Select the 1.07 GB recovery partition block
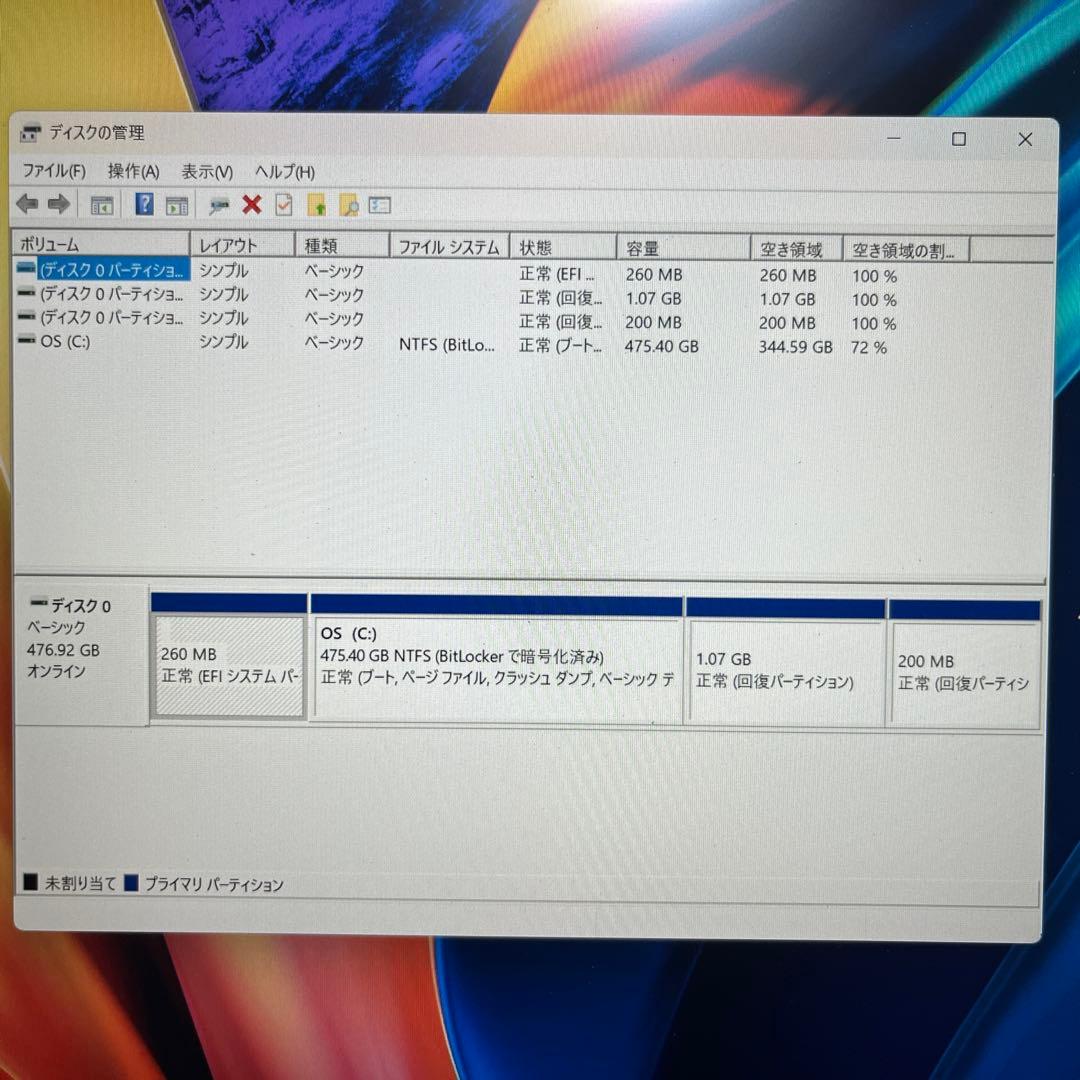 (786, 667)
